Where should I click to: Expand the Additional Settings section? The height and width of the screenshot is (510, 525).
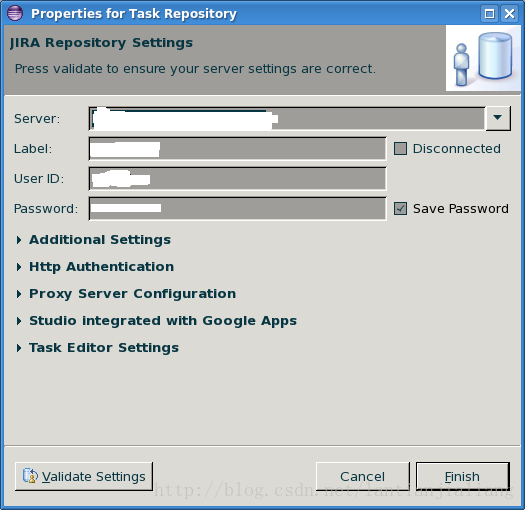point(19,240)
